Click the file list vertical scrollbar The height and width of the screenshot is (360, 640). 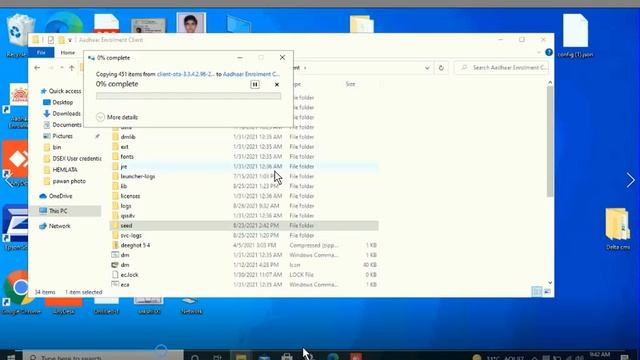(x=550, y=141)
